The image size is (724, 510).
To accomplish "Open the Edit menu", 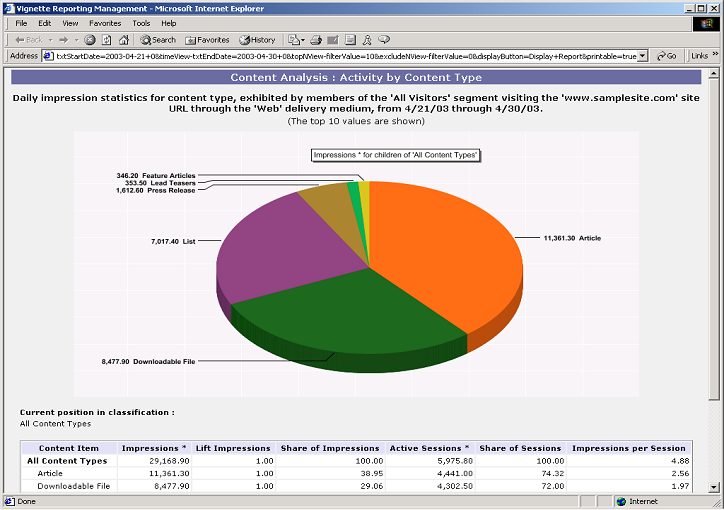I will click(44, 23).
